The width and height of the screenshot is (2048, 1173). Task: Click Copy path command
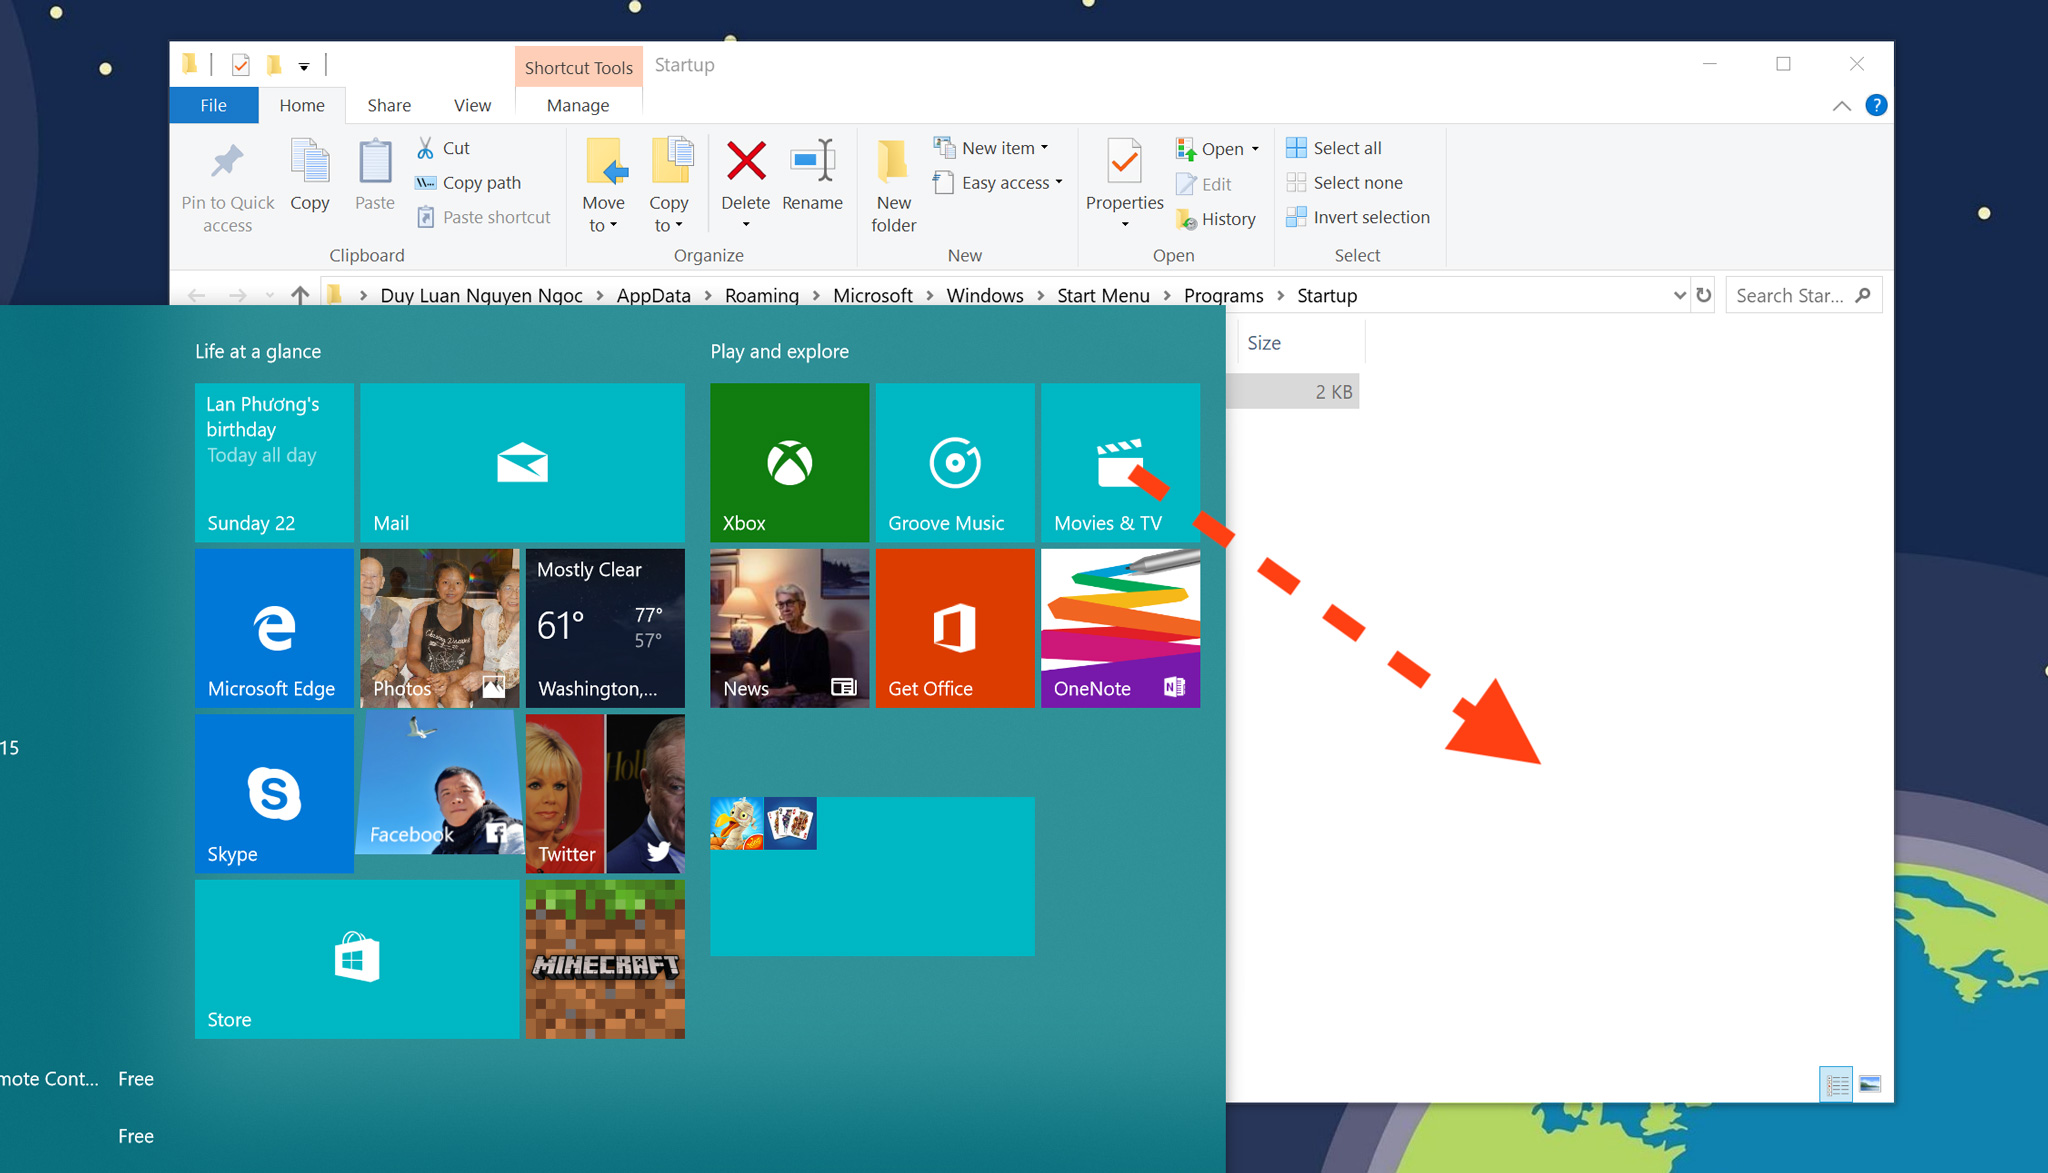point(468,183)
